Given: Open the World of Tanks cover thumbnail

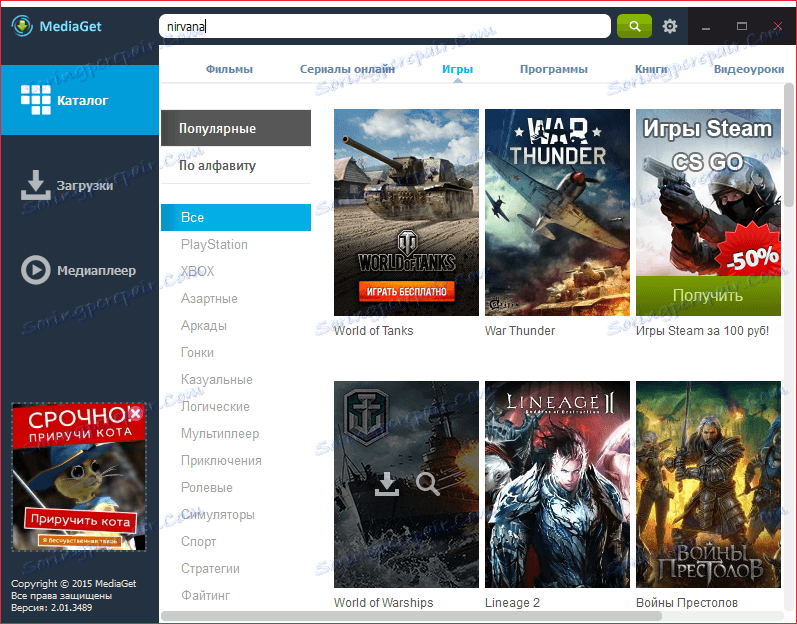Looking at the screenshot, I should (406, 212).
